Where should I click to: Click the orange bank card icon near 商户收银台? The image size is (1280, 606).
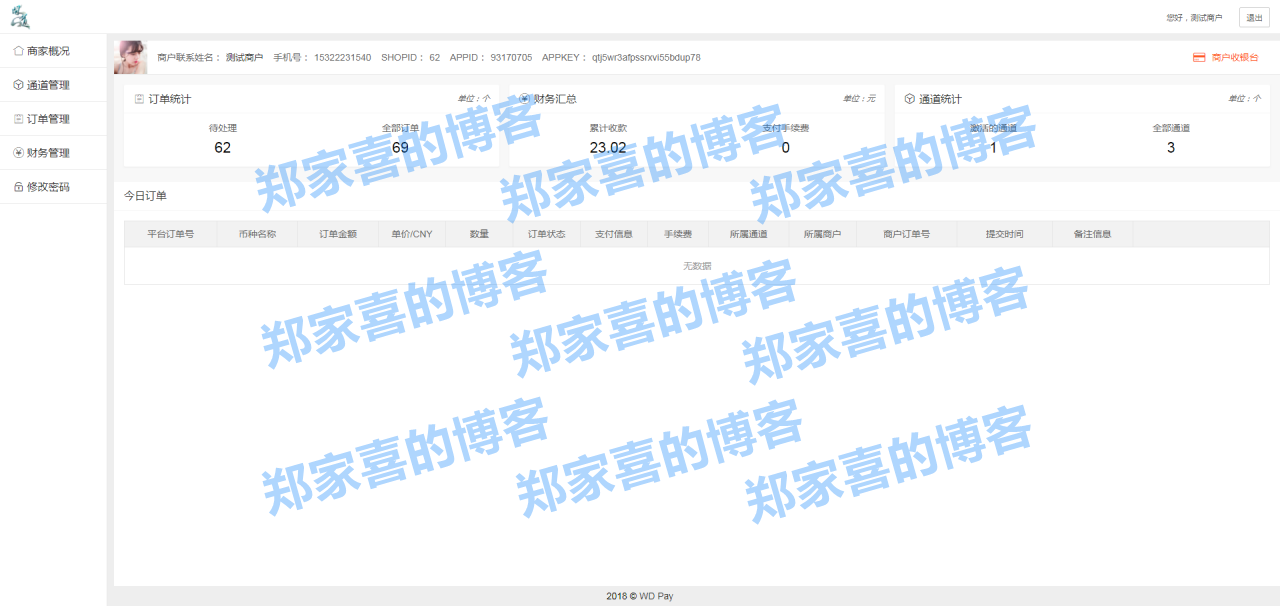point(1198,57)
